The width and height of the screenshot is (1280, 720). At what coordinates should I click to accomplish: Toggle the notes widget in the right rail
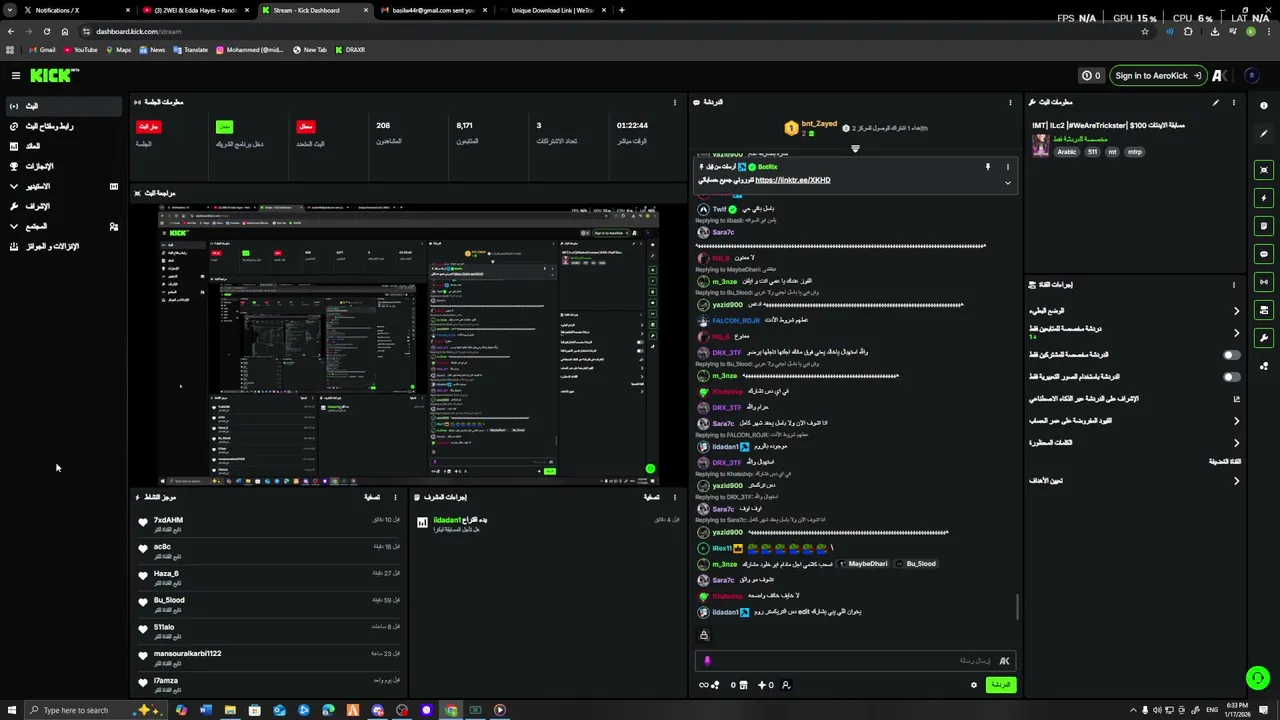tap(1264, 226)
